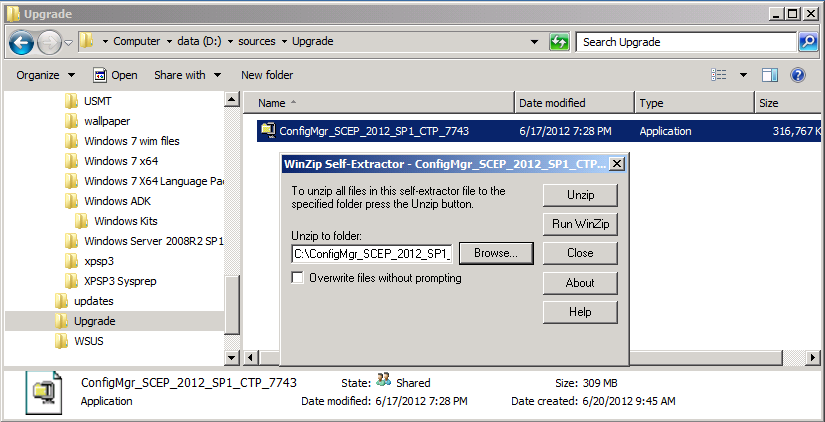Image resolution: width=825 pixels, height=422 pixels.
Task: Open the Share with menu
Action: point(187,75)
